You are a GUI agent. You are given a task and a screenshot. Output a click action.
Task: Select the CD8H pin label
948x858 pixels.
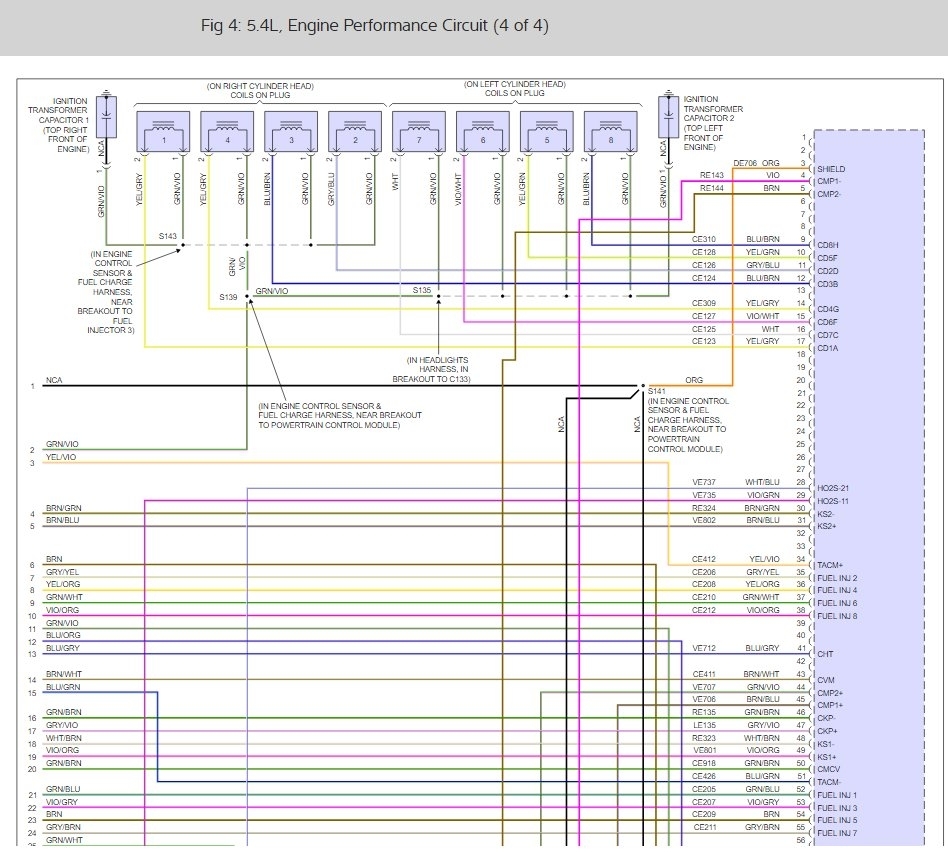[x=828, y=245]
